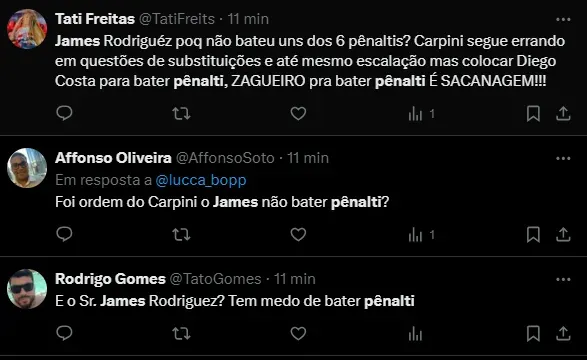
Task: Like Affonso Oliveira's tweet
Action: pos(298,235)
